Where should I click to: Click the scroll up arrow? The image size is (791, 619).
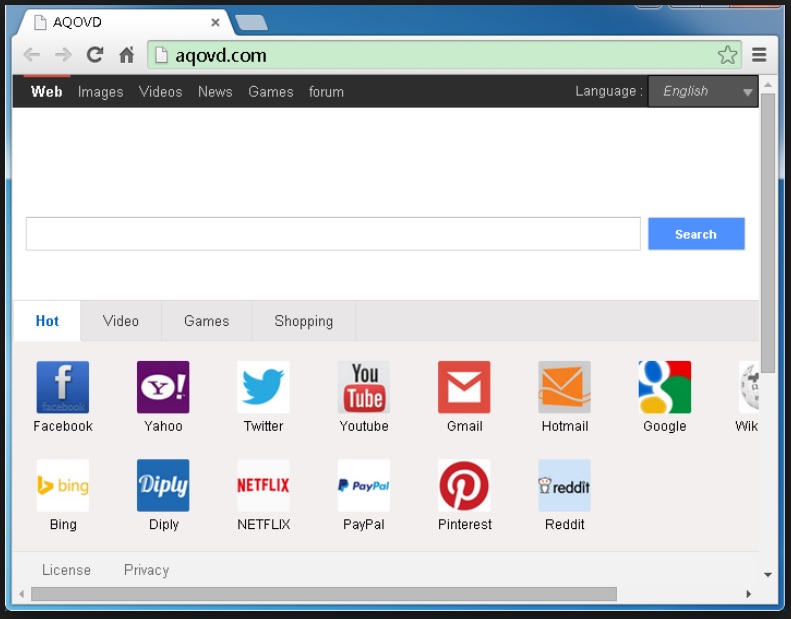click(768, 84)
